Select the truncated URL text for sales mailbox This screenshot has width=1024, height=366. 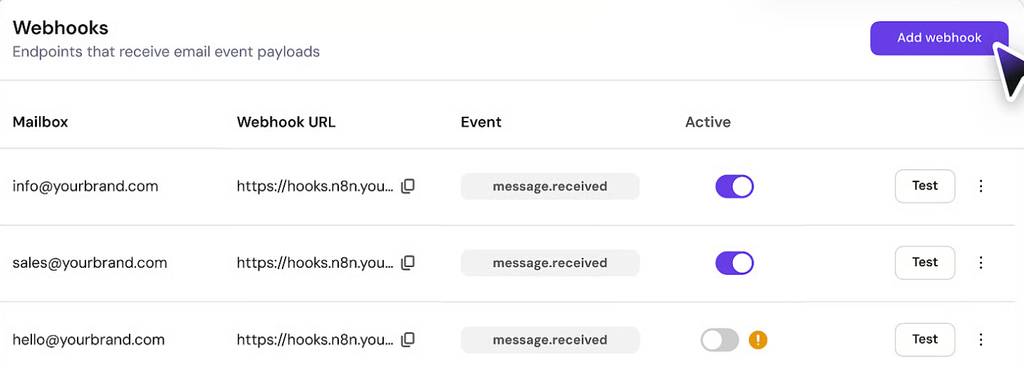pyautogui.click(x=315, y=263)
